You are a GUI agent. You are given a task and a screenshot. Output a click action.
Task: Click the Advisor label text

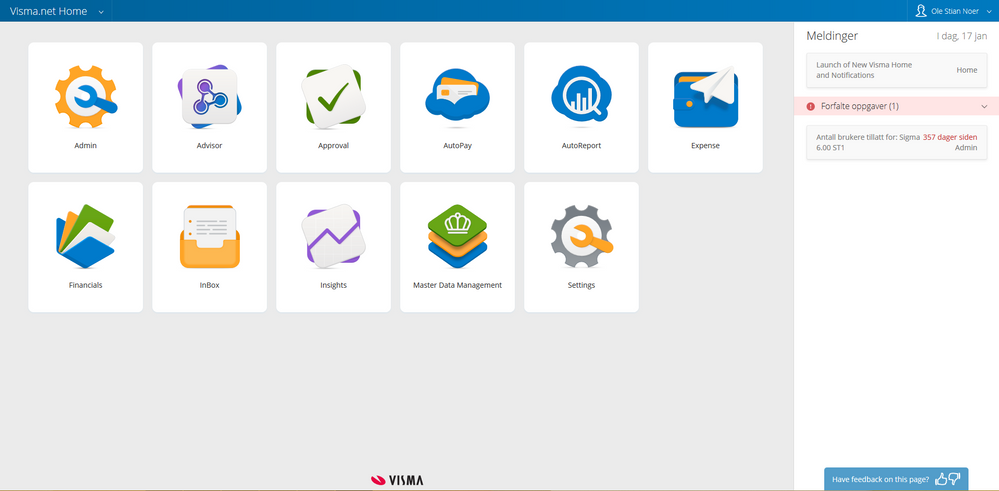tap(210, 145)
